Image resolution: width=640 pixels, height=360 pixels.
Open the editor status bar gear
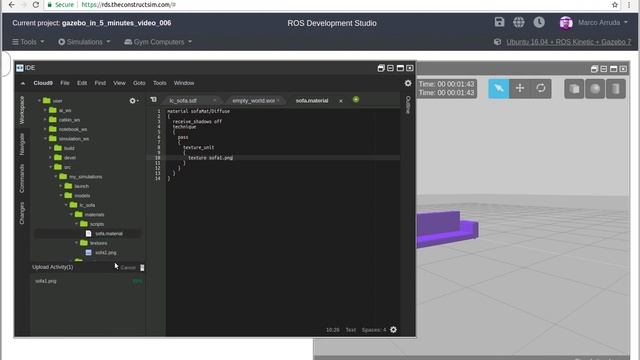[x=393, y=329]
